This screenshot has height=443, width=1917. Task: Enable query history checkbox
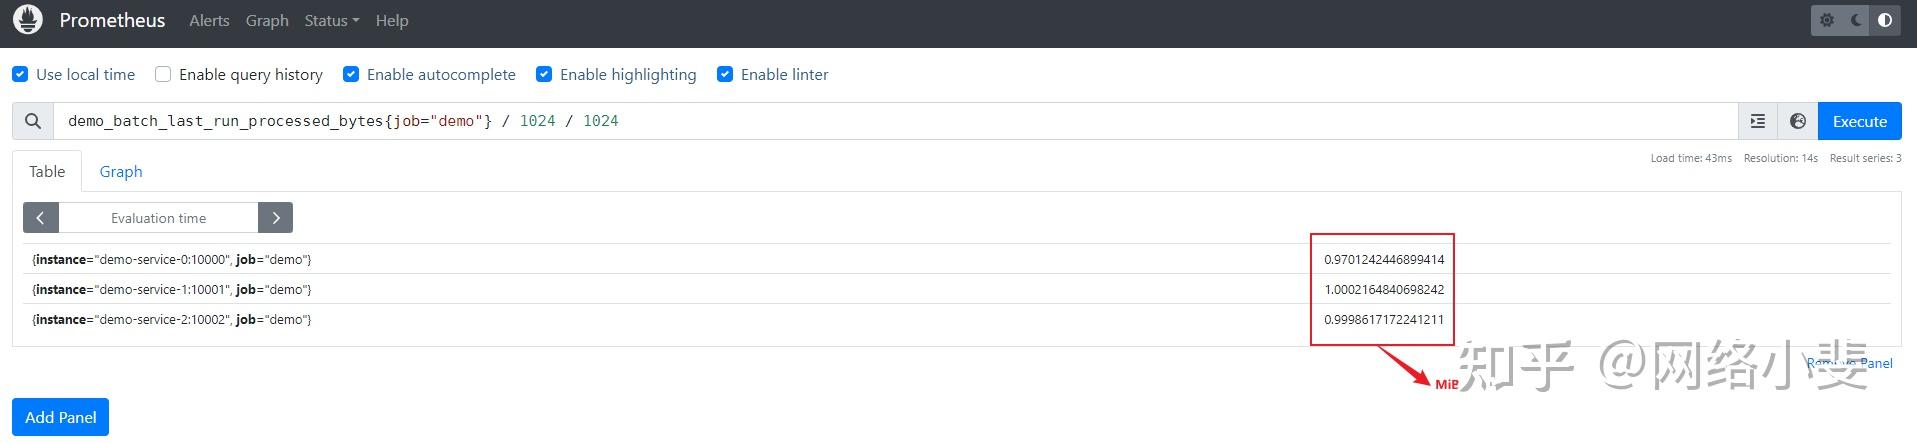[x=163, y=74]
